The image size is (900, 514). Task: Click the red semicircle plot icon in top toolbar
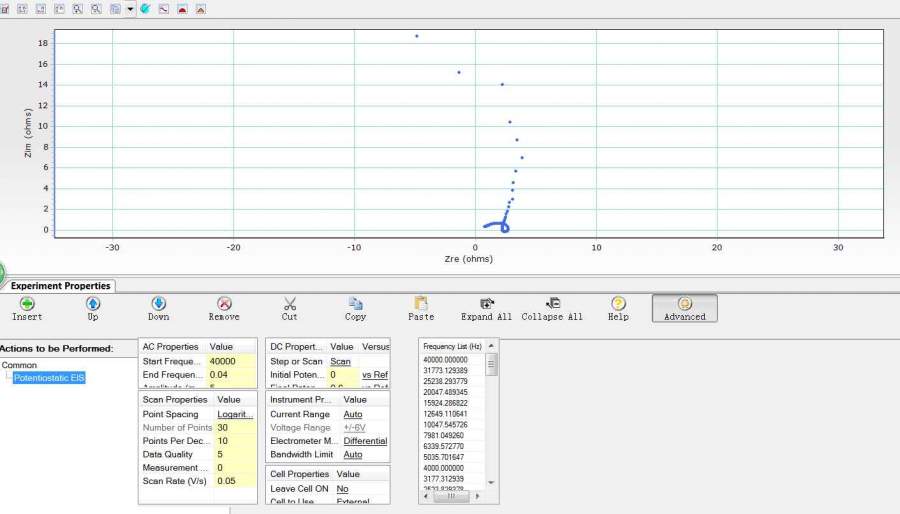pos(182,9)
